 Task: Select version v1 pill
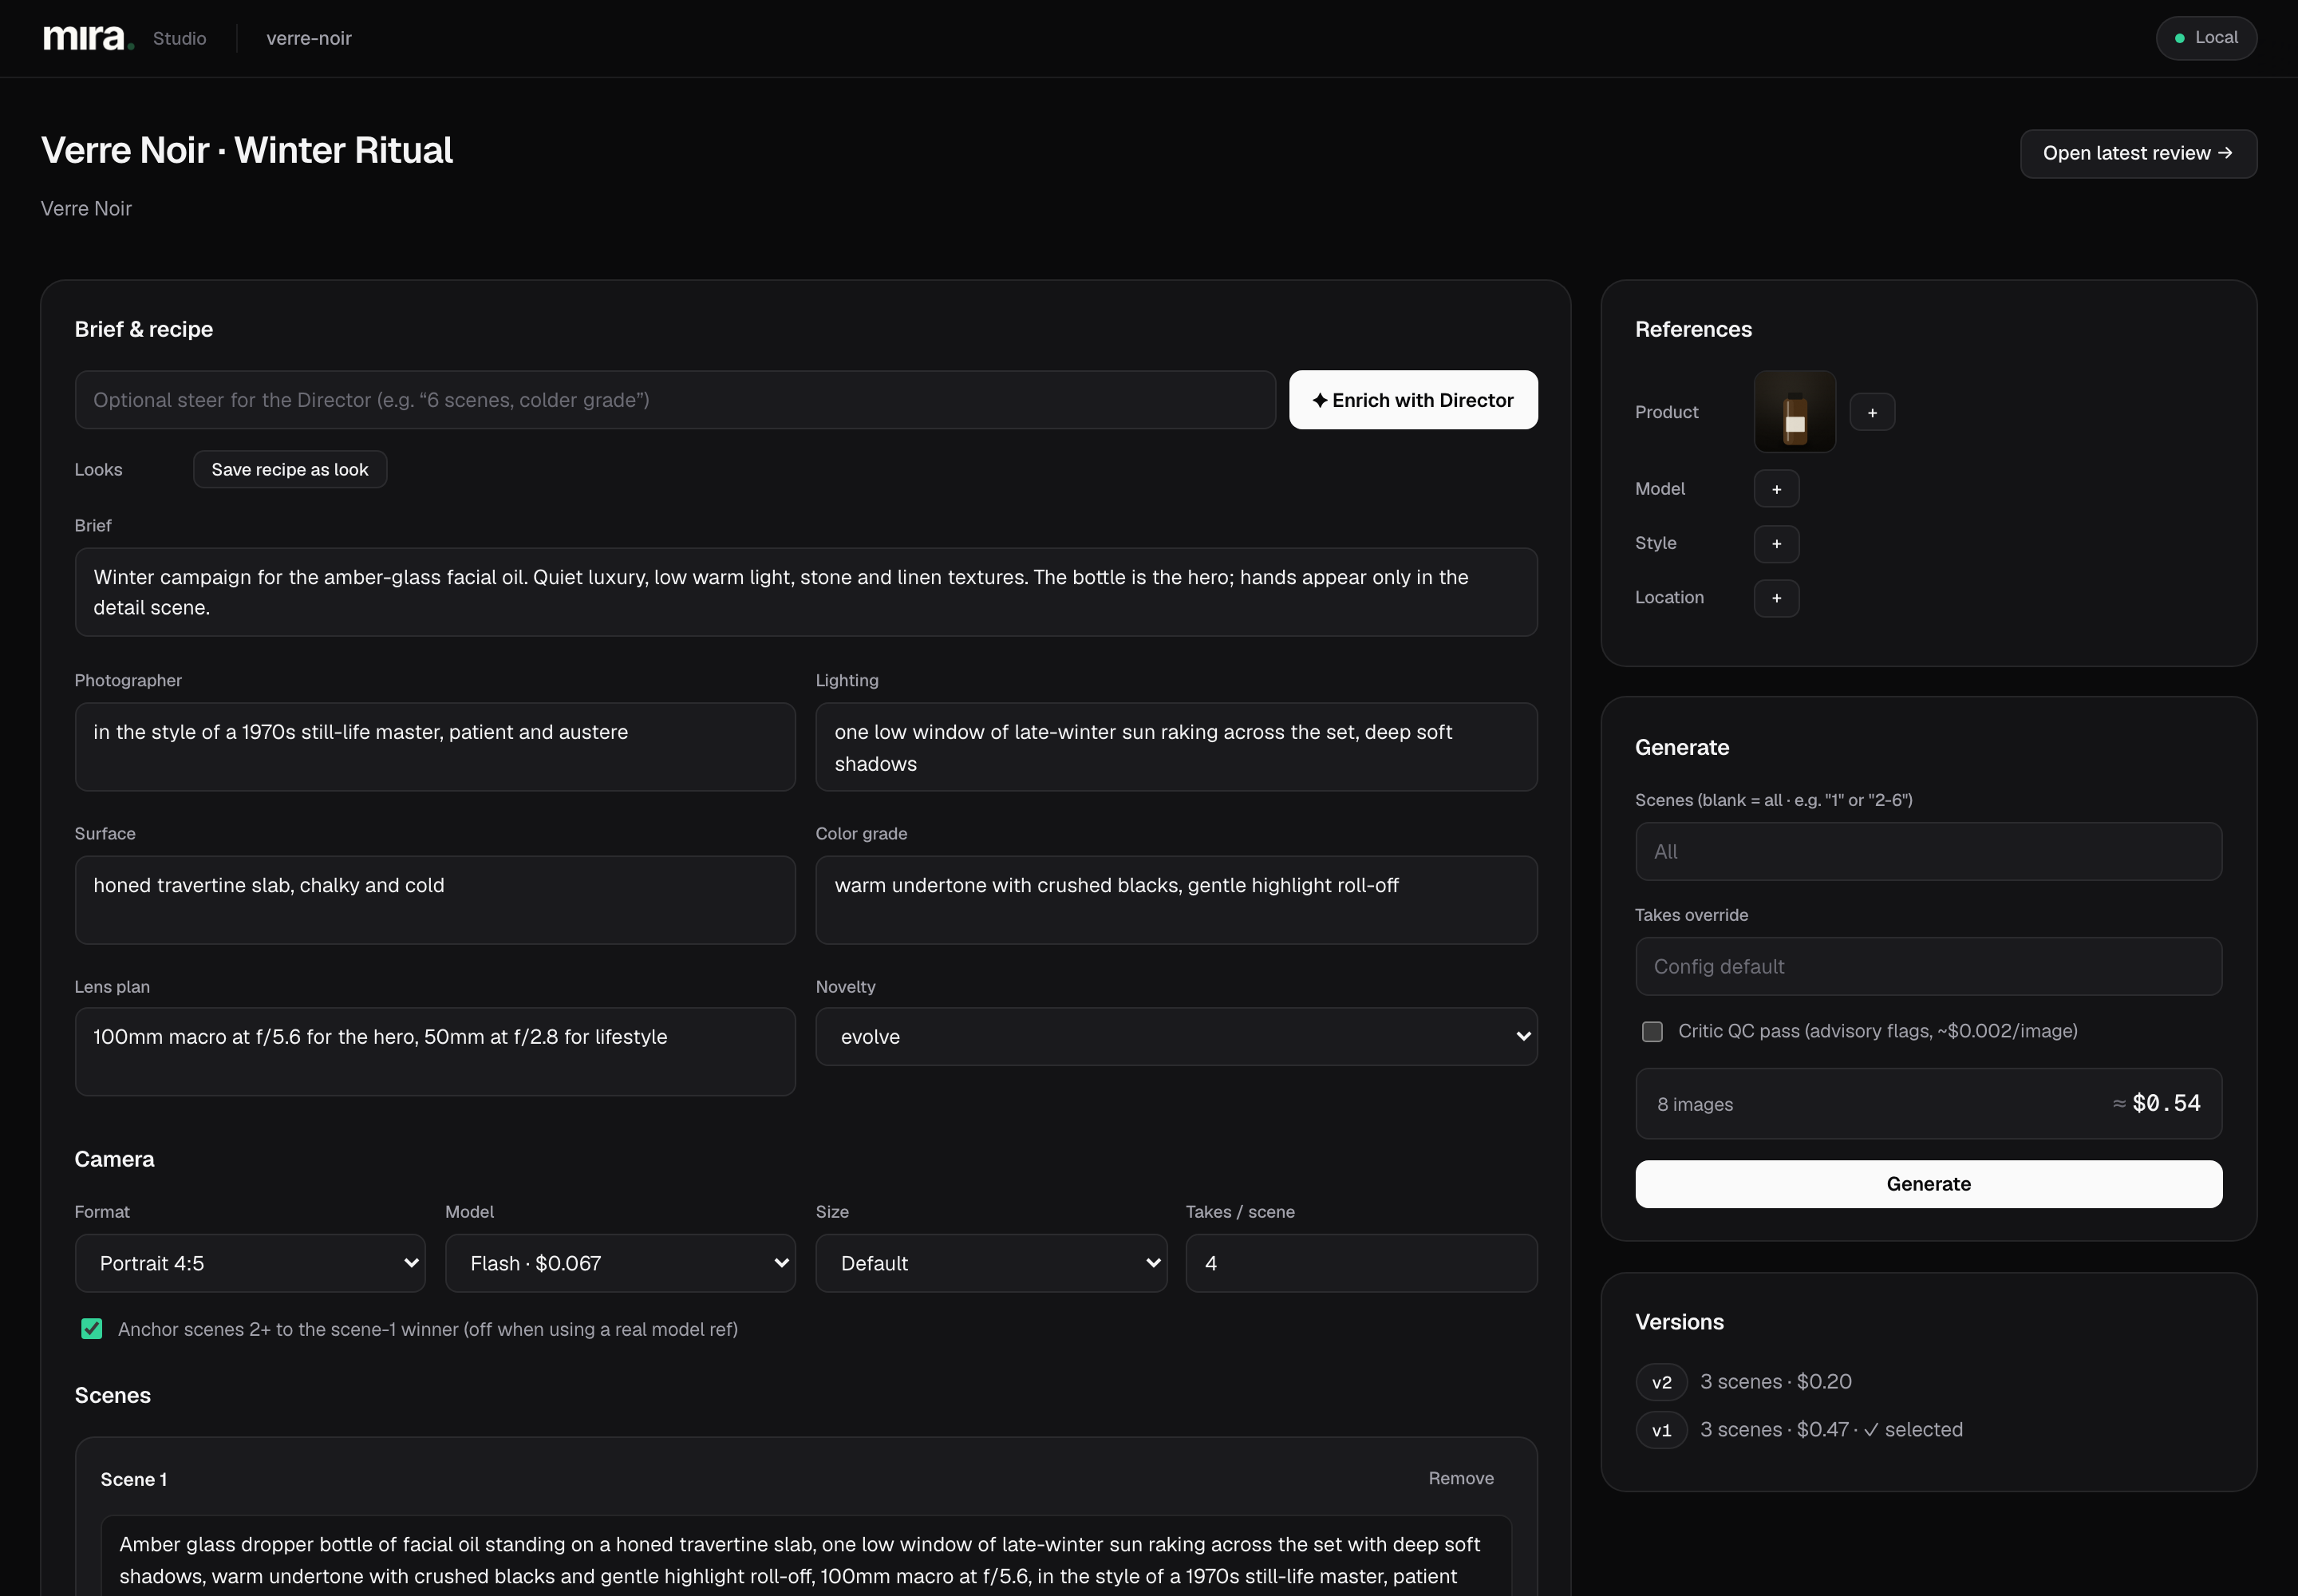point(1661,1430)
